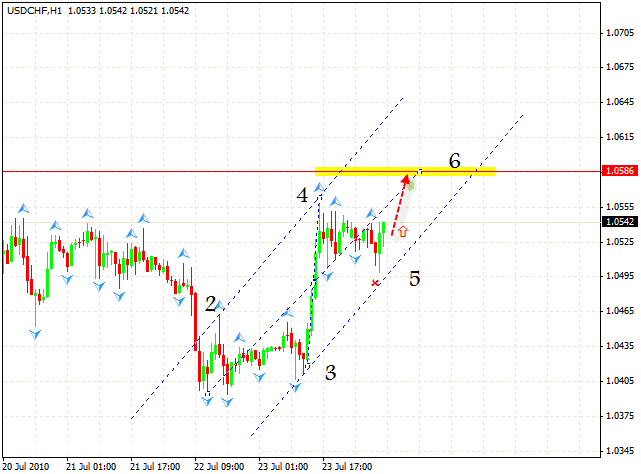Select wave label 2
641x474 pixels.
point(211,304)
